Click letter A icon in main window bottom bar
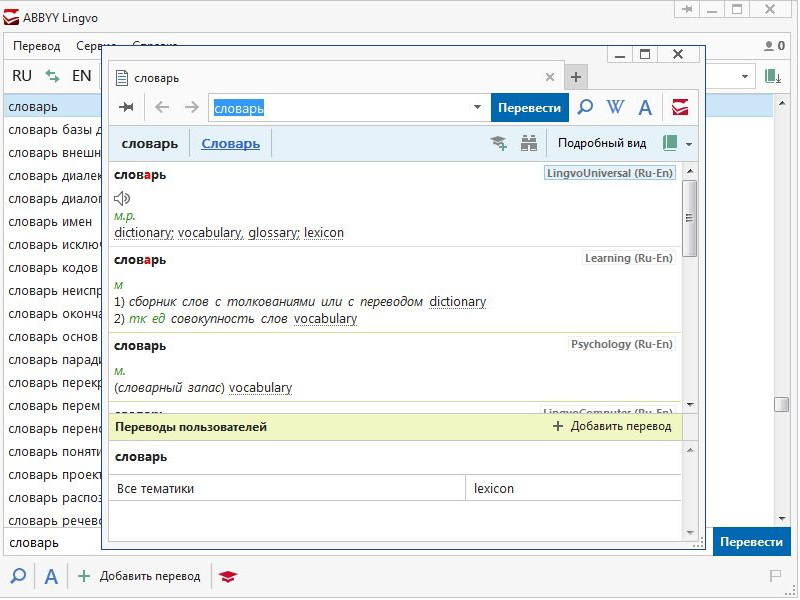 [51, 577]
